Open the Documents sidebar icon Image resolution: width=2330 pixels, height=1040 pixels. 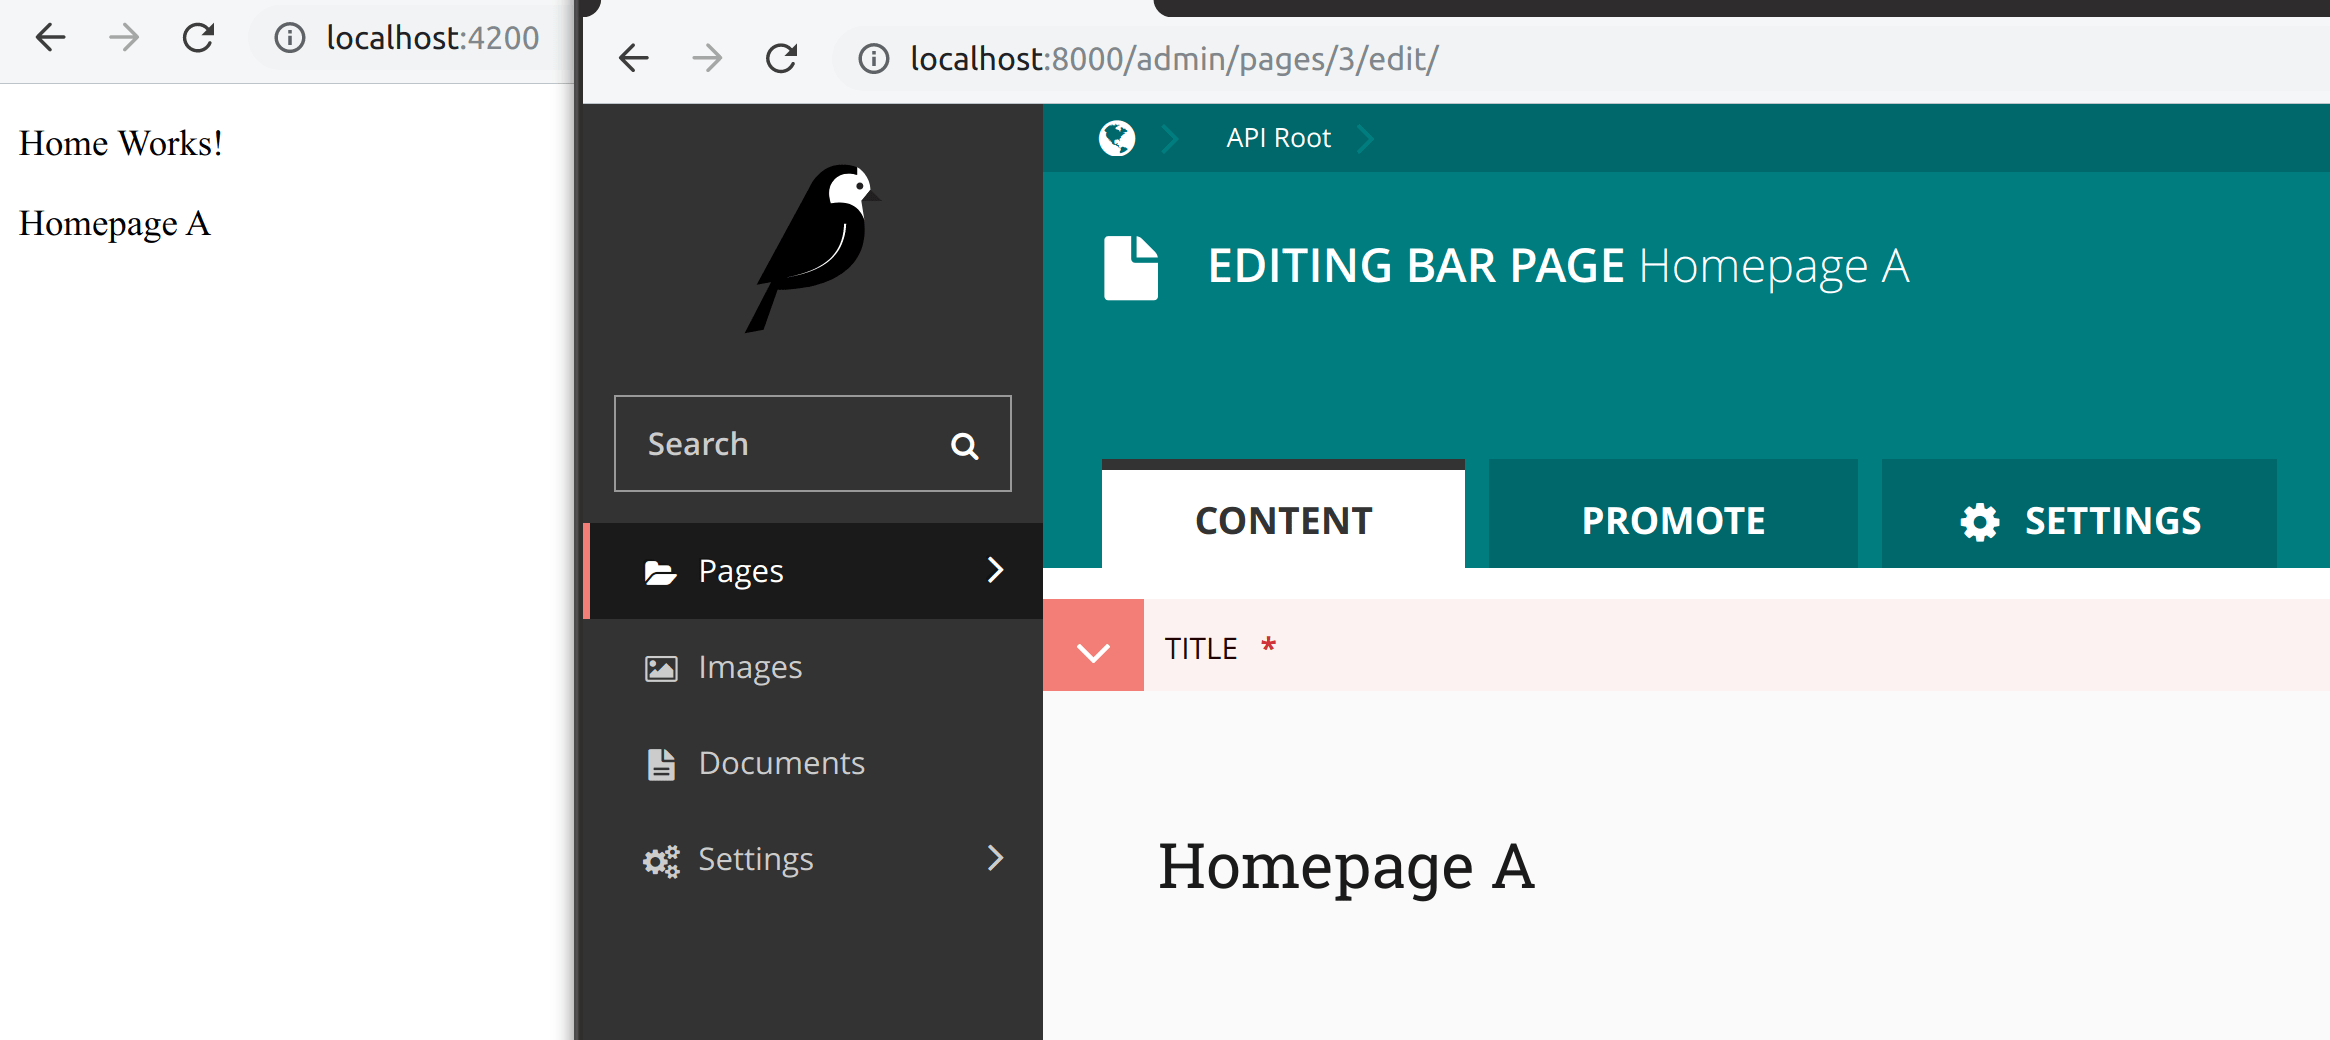pyautogui.click(x=660, y=762)
